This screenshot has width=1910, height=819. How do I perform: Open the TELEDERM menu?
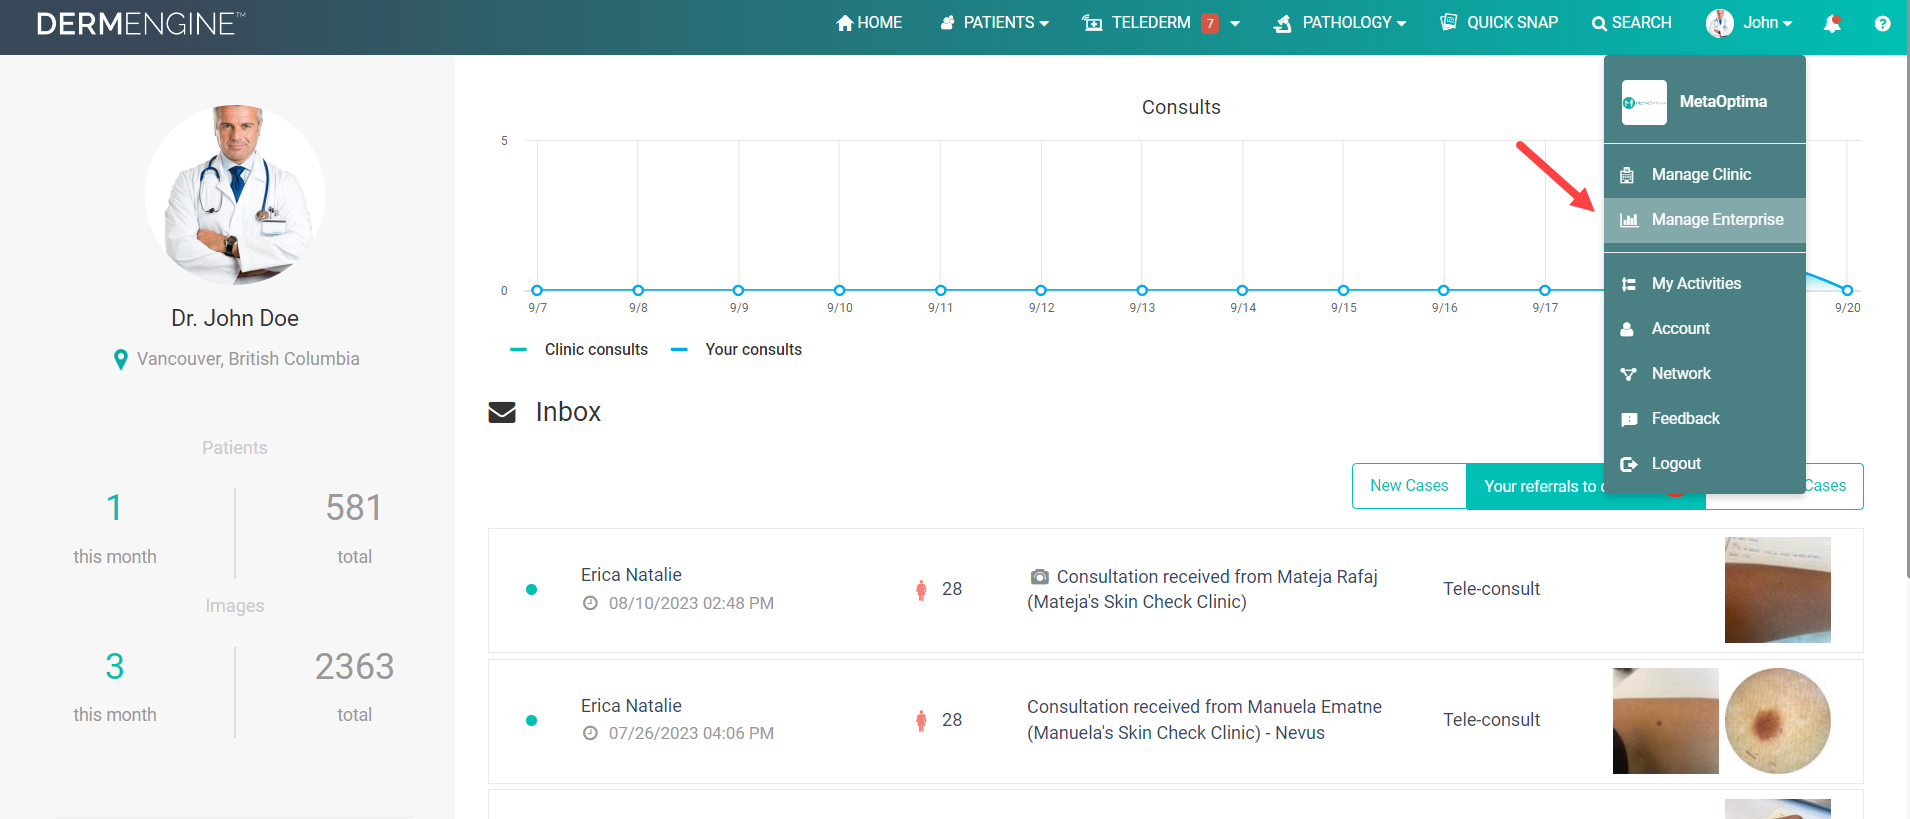click(x=1138, y=22)
